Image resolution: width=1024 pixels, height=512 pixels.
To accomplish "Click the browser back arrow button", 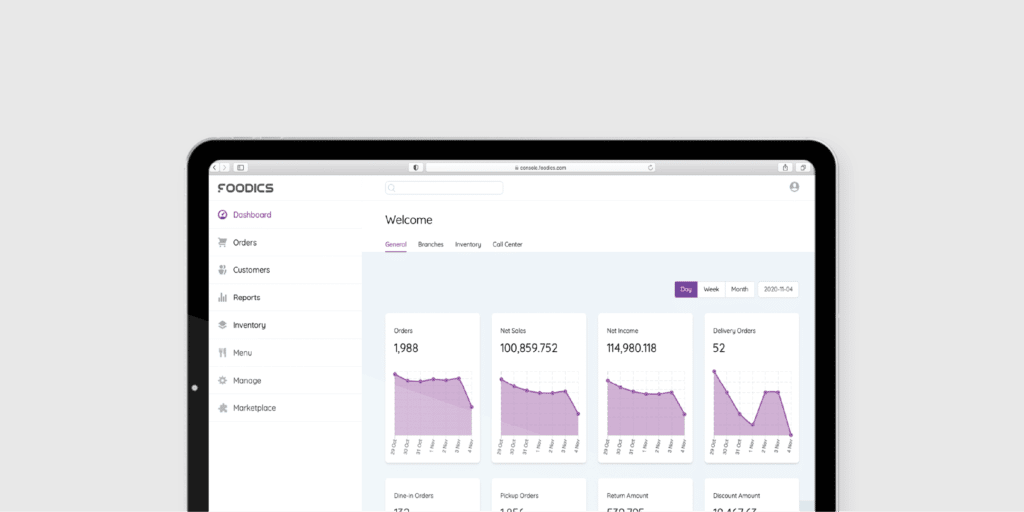I will tap(215, 168).
